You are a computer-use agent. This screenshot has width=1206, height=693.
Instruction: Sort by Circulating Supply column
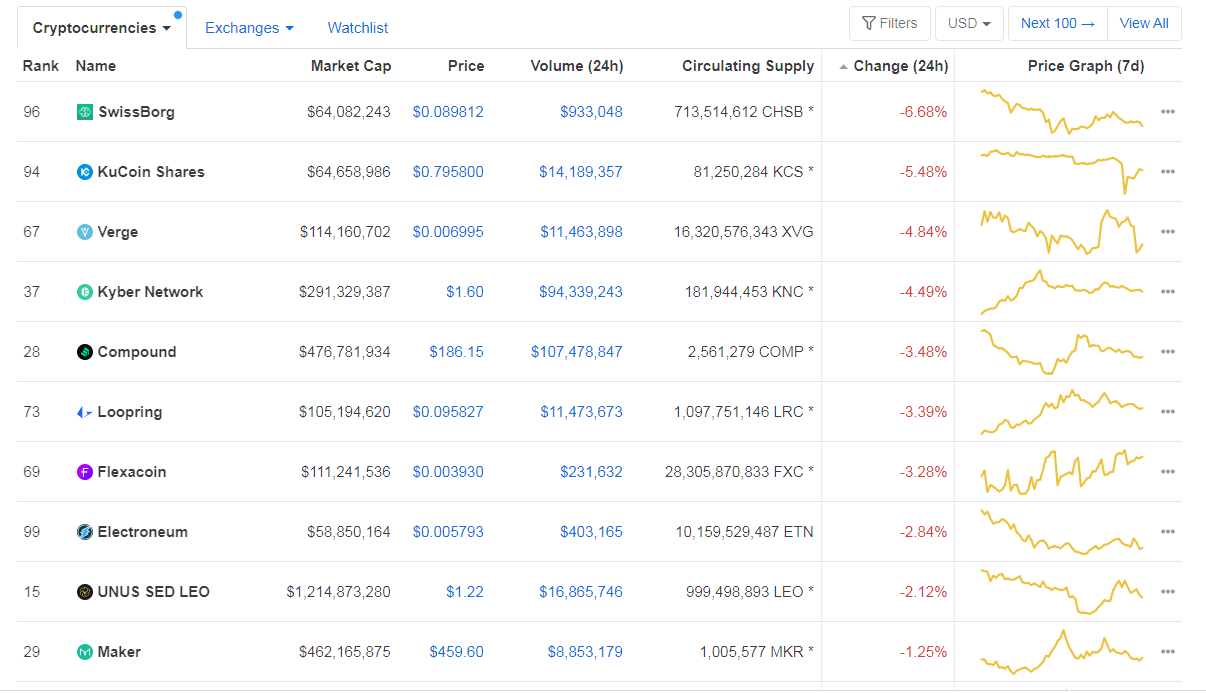[x=748, y=66]
